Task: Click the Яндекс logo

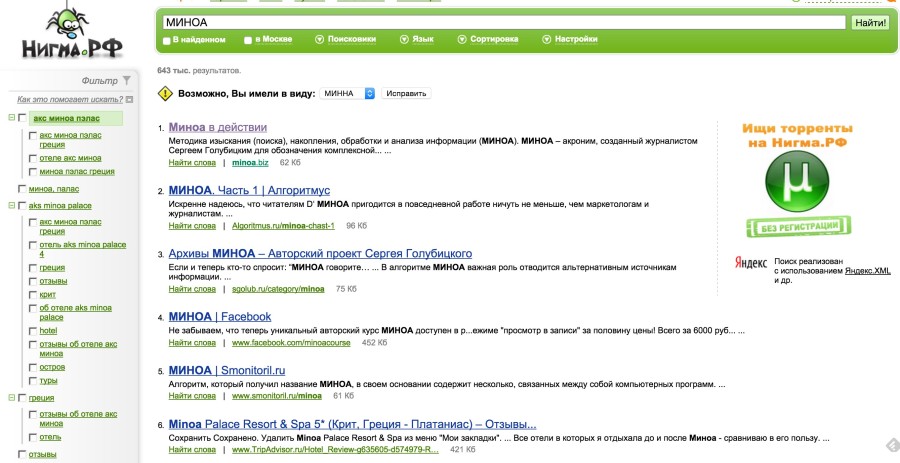Action: [x=750, y=264]
